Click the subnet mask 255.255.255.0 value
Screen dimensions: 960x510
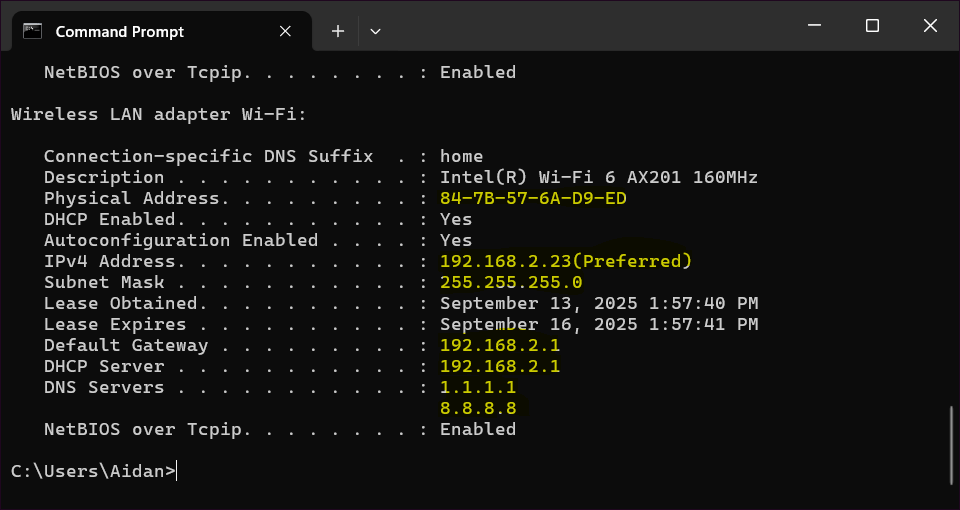pos(511,282)
